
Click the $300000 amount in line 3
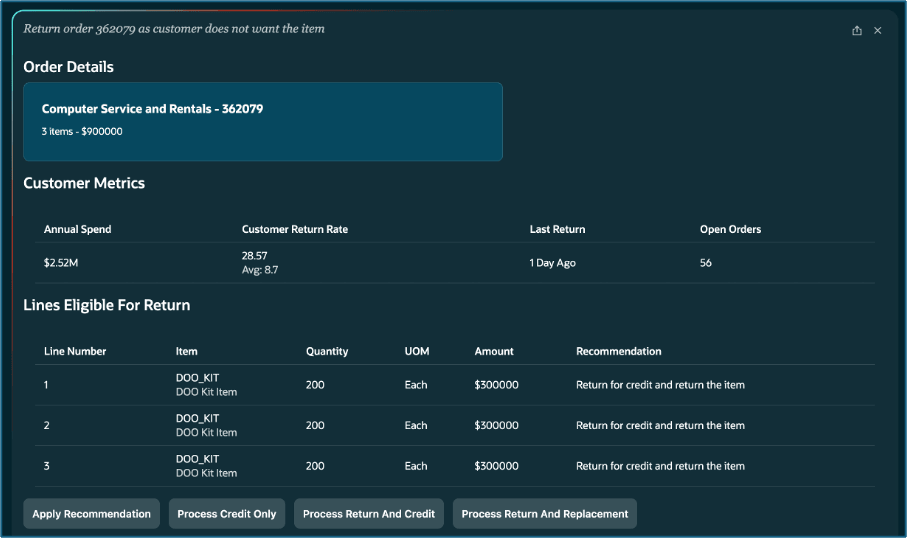click(496, 466)
